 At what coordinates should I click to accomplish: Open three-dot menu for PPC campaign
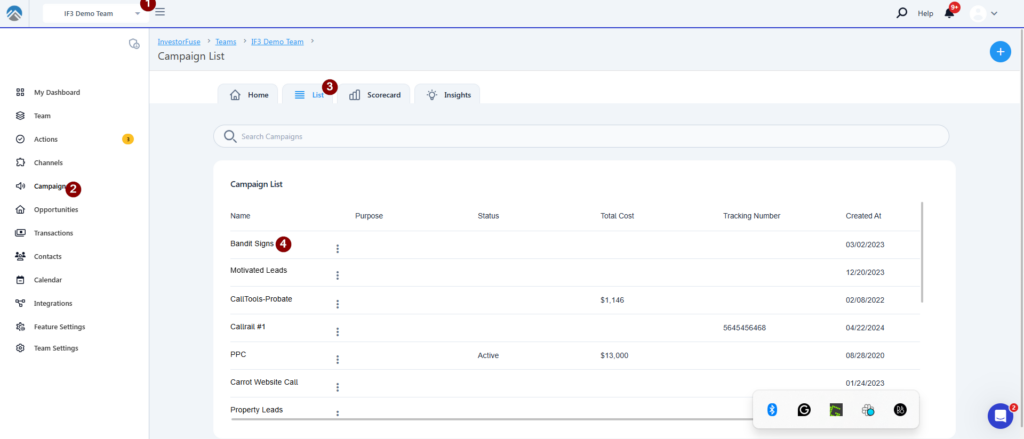(x=338, y=359)
